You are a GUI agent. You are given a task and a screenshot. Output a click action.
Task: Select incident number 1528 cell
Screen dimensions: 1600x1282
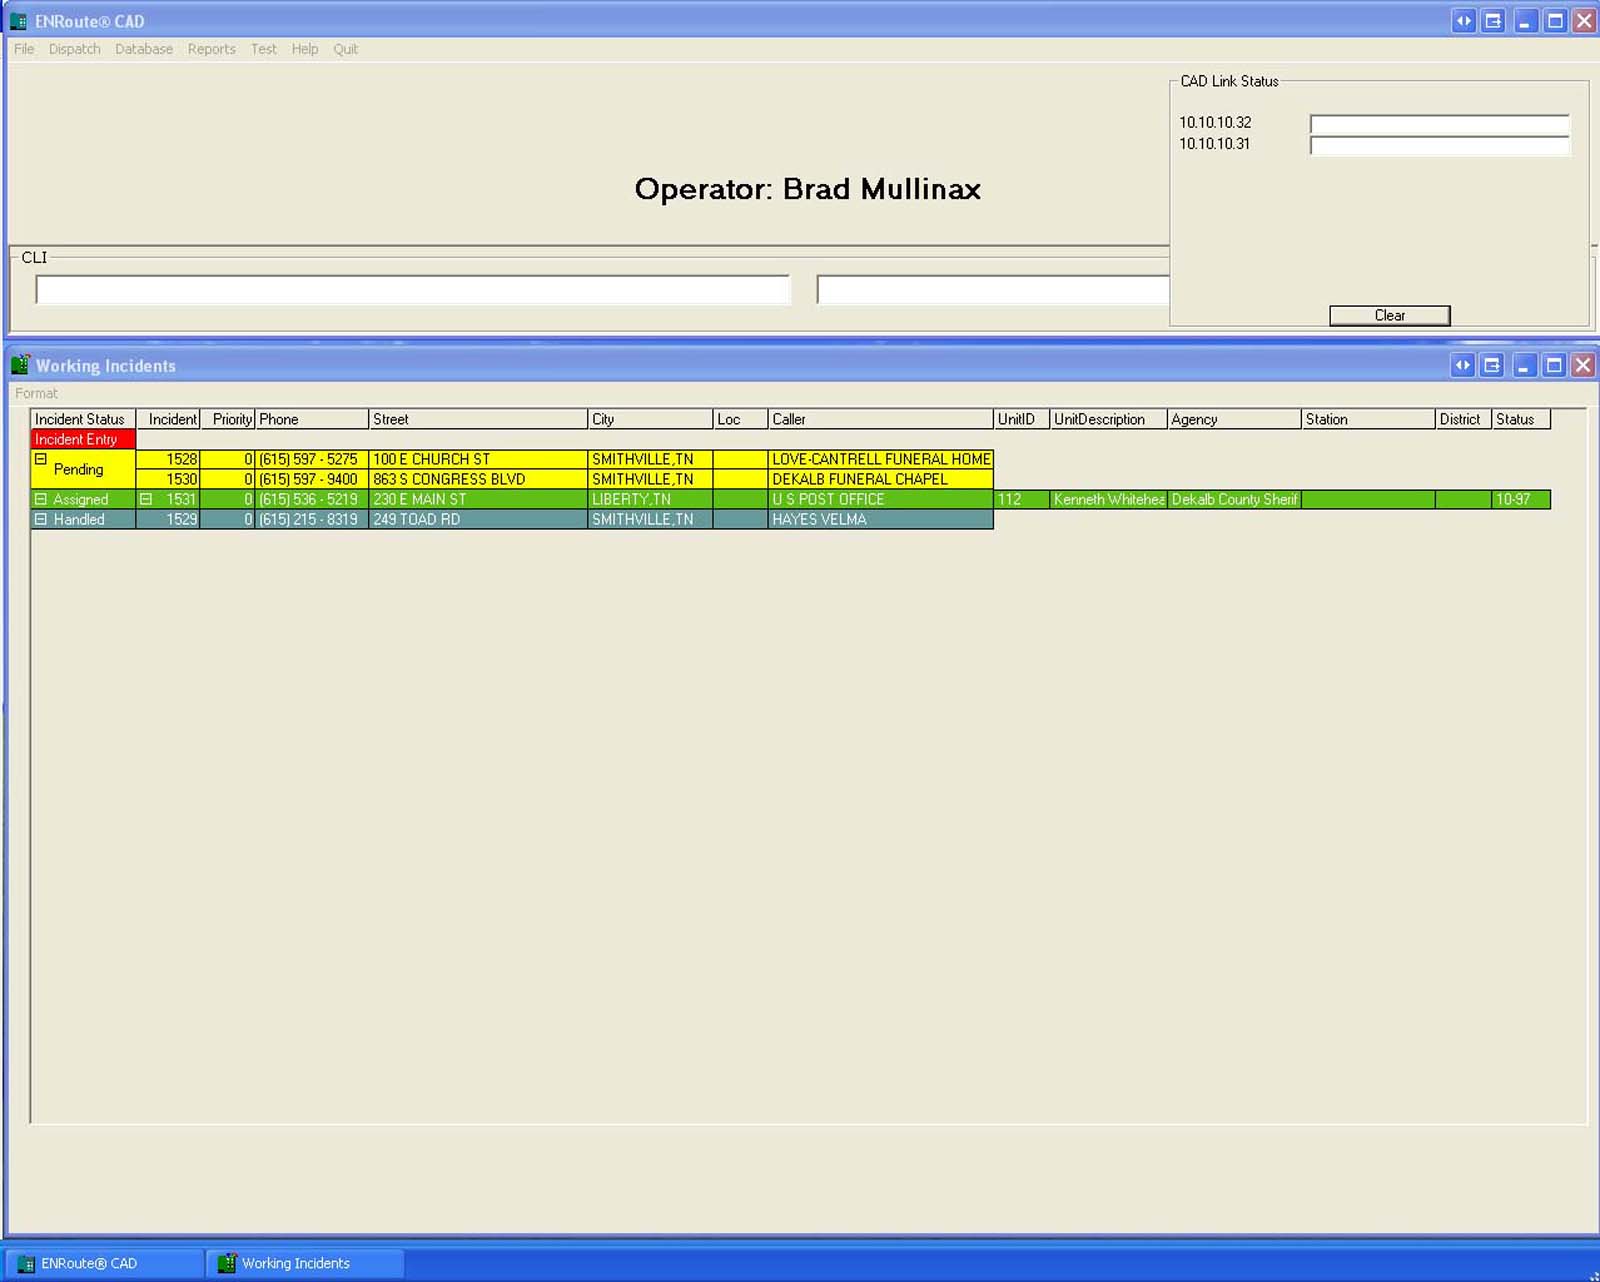tap(168, 459)
